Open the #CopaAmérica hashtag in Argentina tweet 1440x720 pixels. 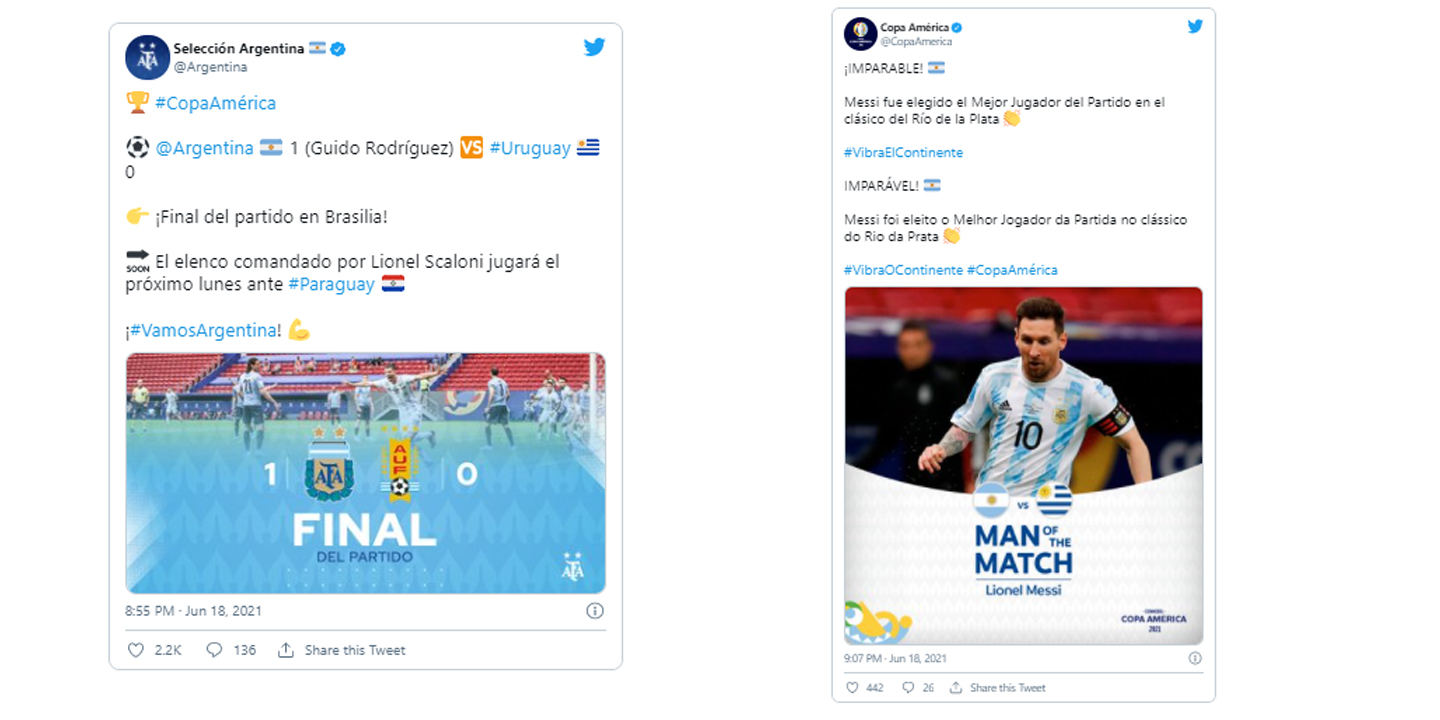click(215, 103)
